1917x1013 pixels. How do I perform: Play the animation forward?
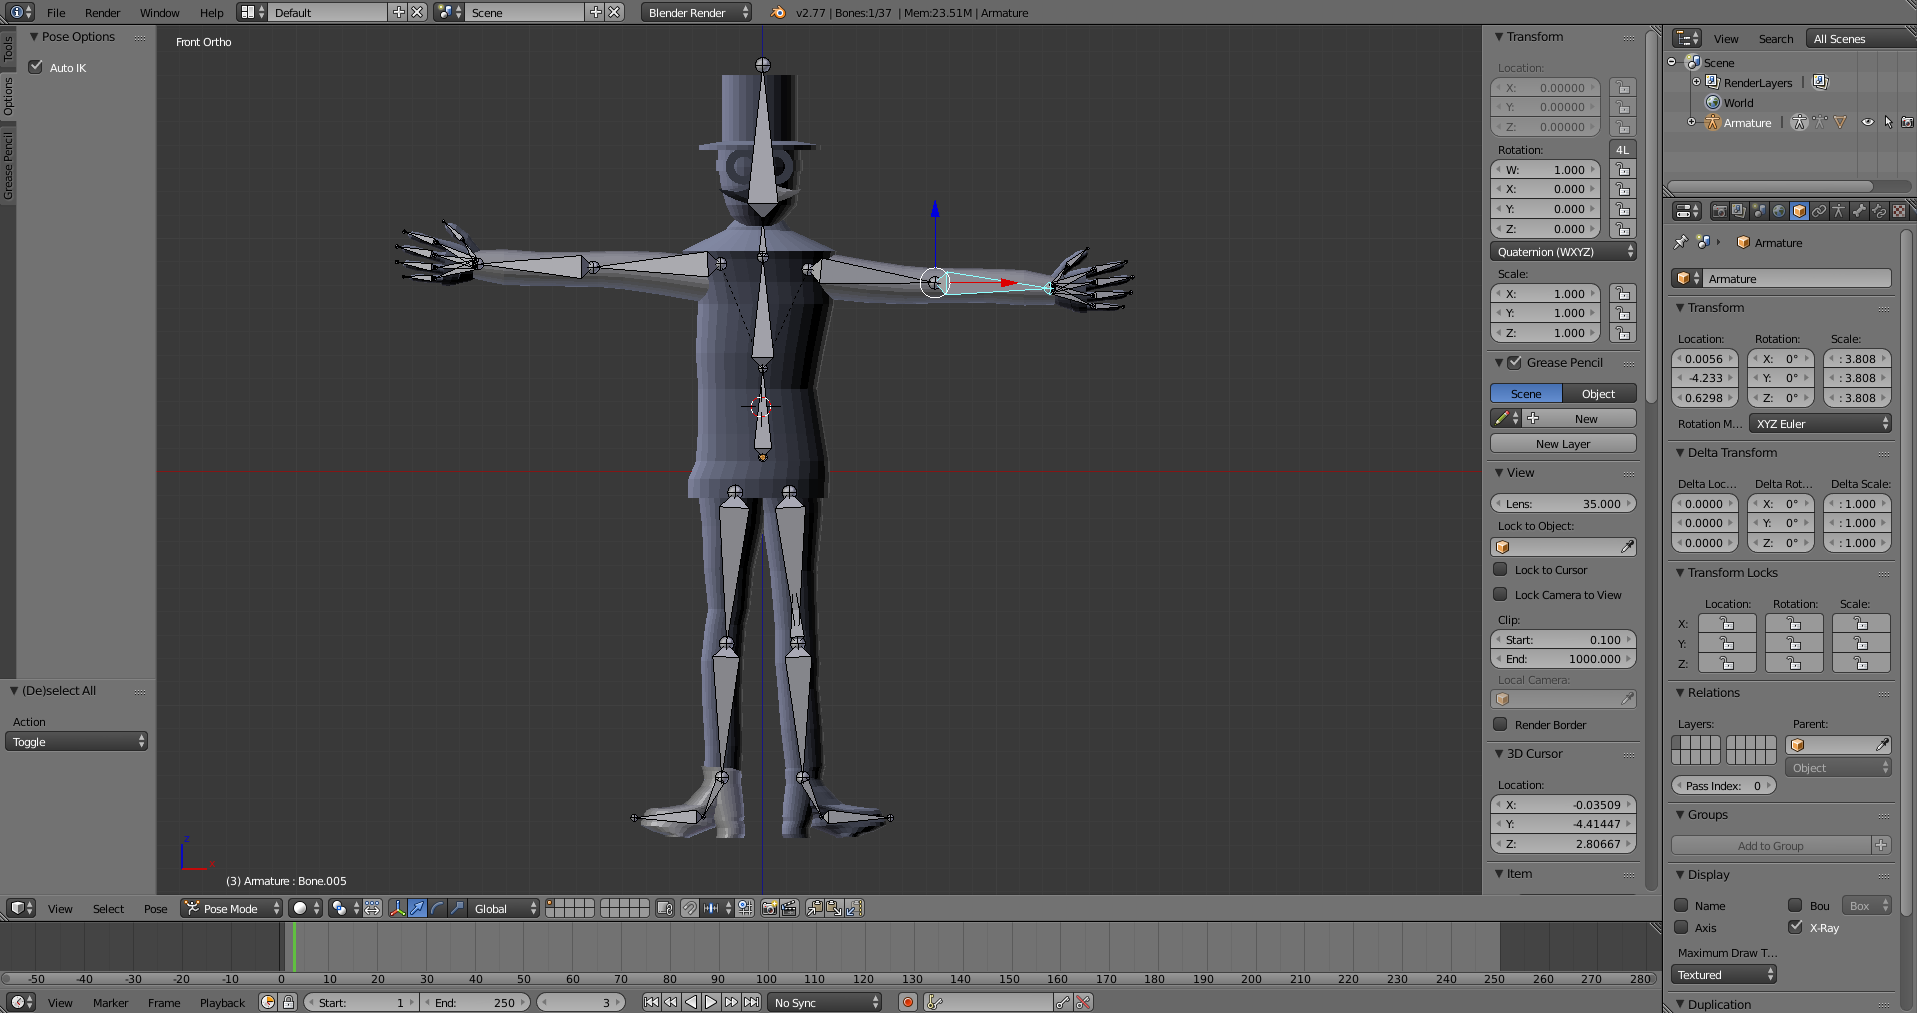tap(711, 1002)
